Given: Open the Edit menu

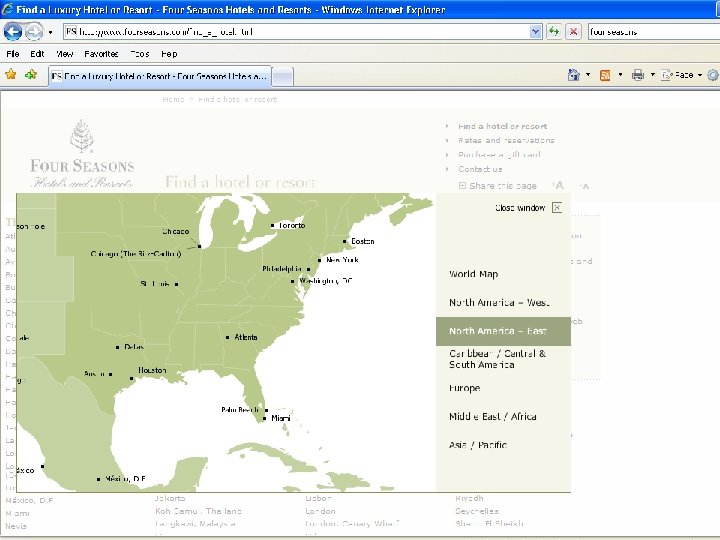Looking at the screenshot, I should [x=37, y=54].
